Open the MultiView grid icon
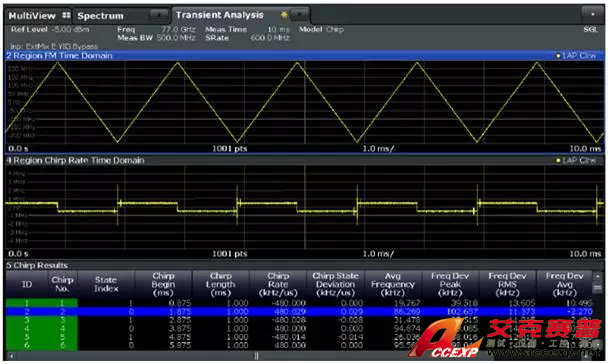 [x=66, y=16]
